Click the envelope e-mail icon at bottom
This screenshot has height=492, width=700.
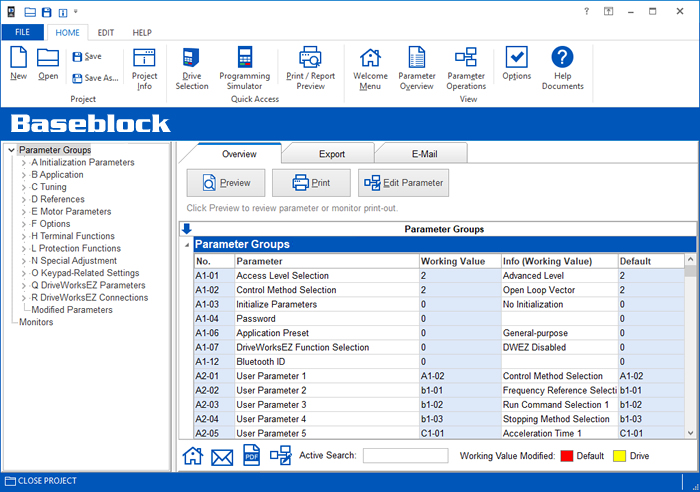coord(222,457)
